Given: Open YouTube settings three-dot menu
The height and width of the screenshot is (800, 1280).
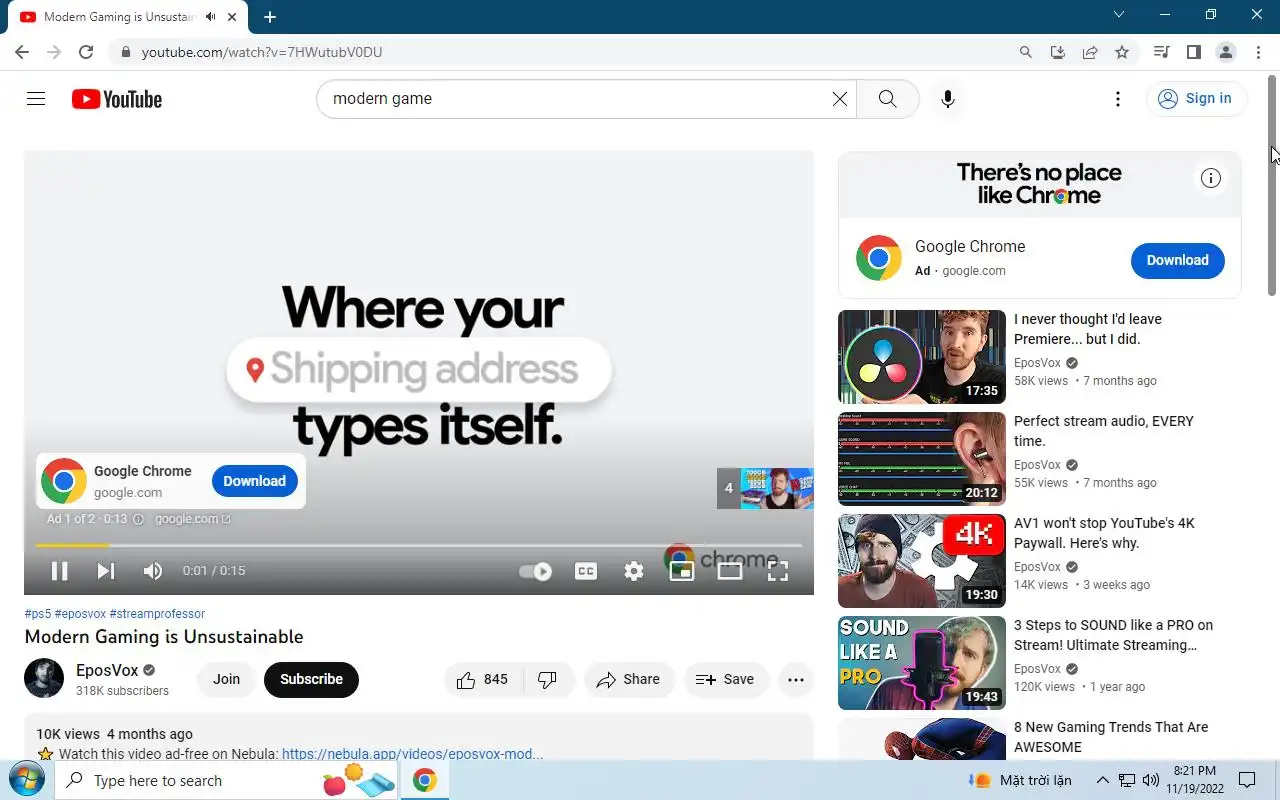Looking at the screenshot, I should 1118,99.
